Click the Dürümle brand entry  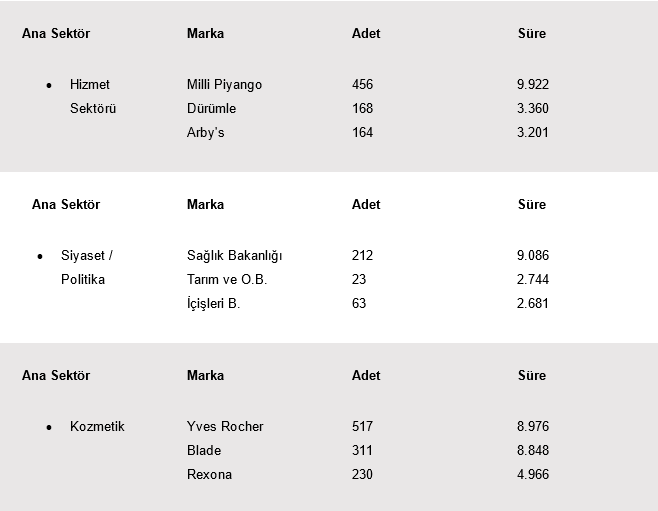click(x=212, y=108)
